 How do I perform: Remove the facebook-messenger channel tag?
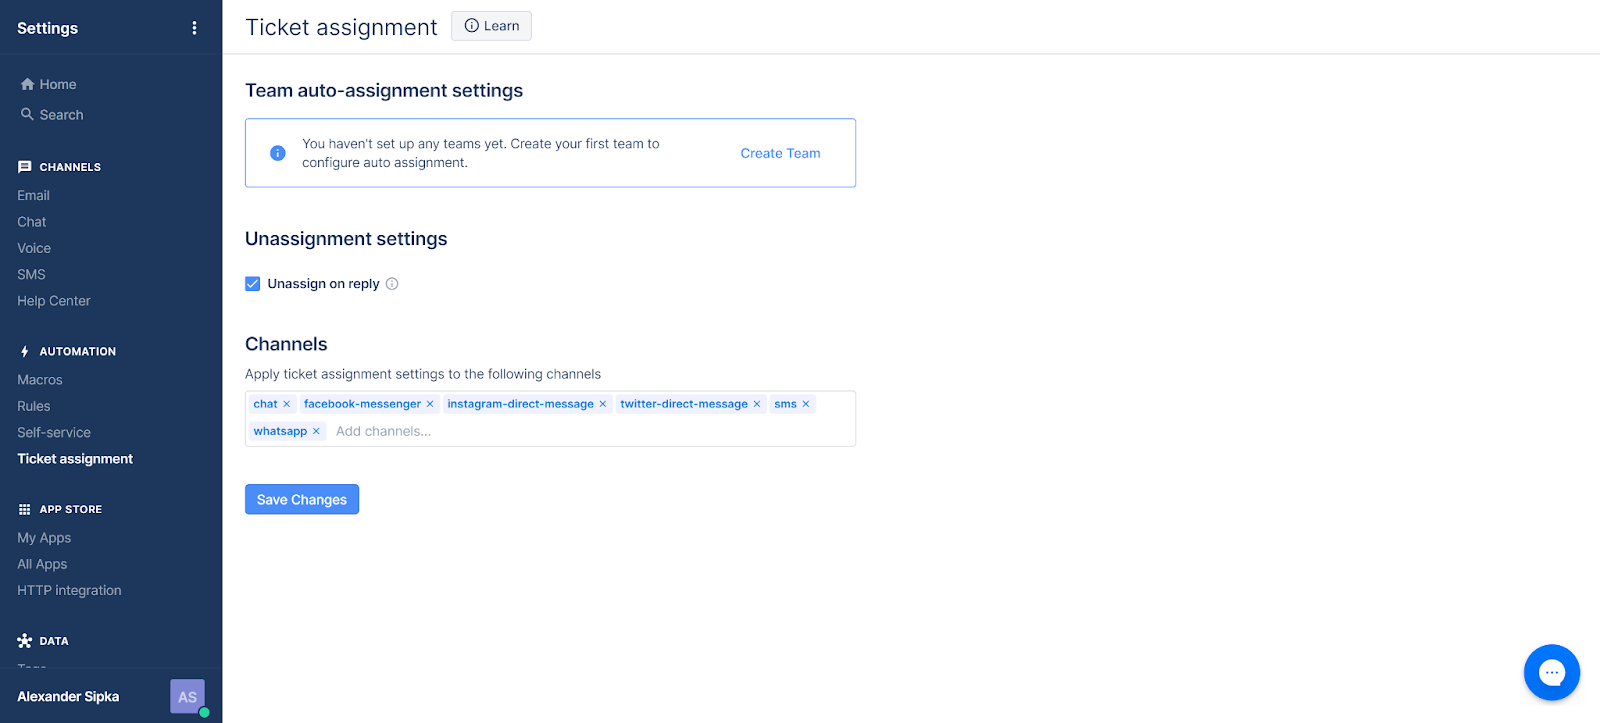pos(430,405)
